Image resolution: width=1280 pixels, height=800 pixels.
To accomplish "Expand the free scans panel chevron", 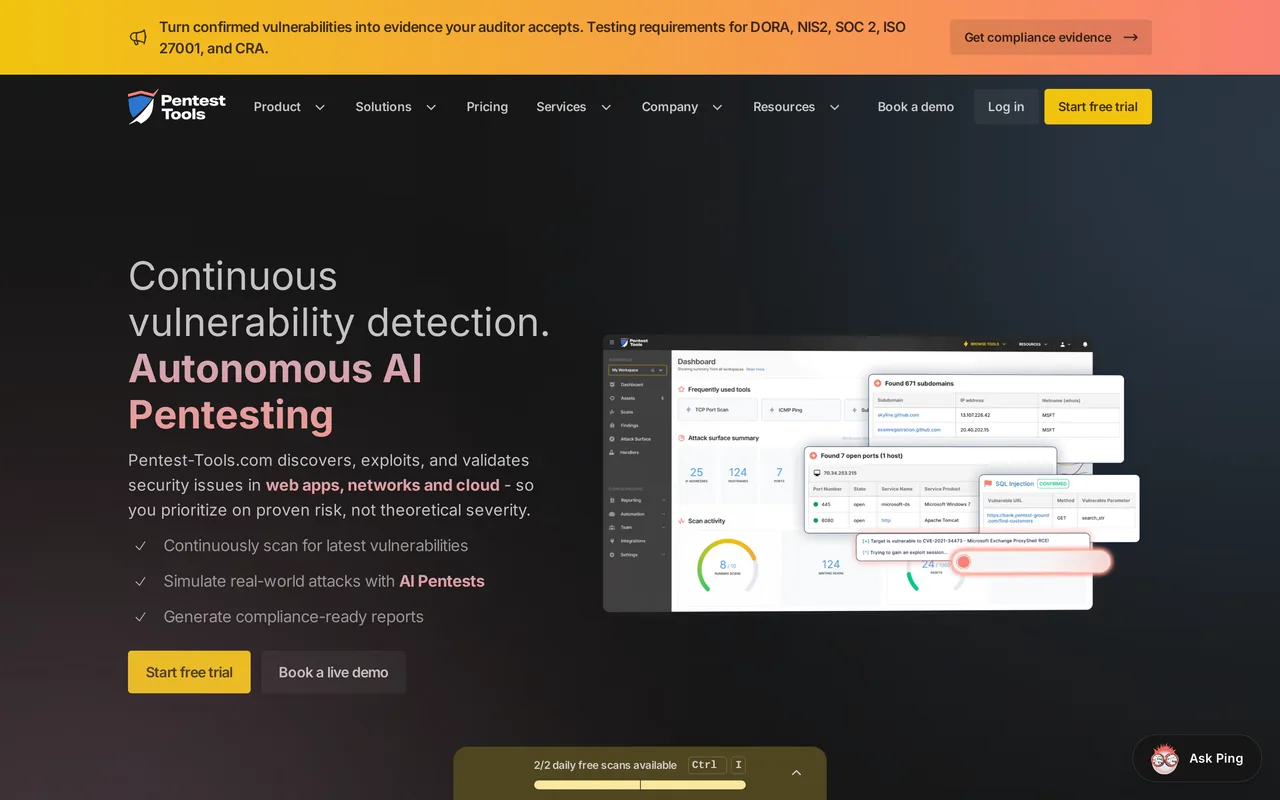I will (x=797, y=773).
